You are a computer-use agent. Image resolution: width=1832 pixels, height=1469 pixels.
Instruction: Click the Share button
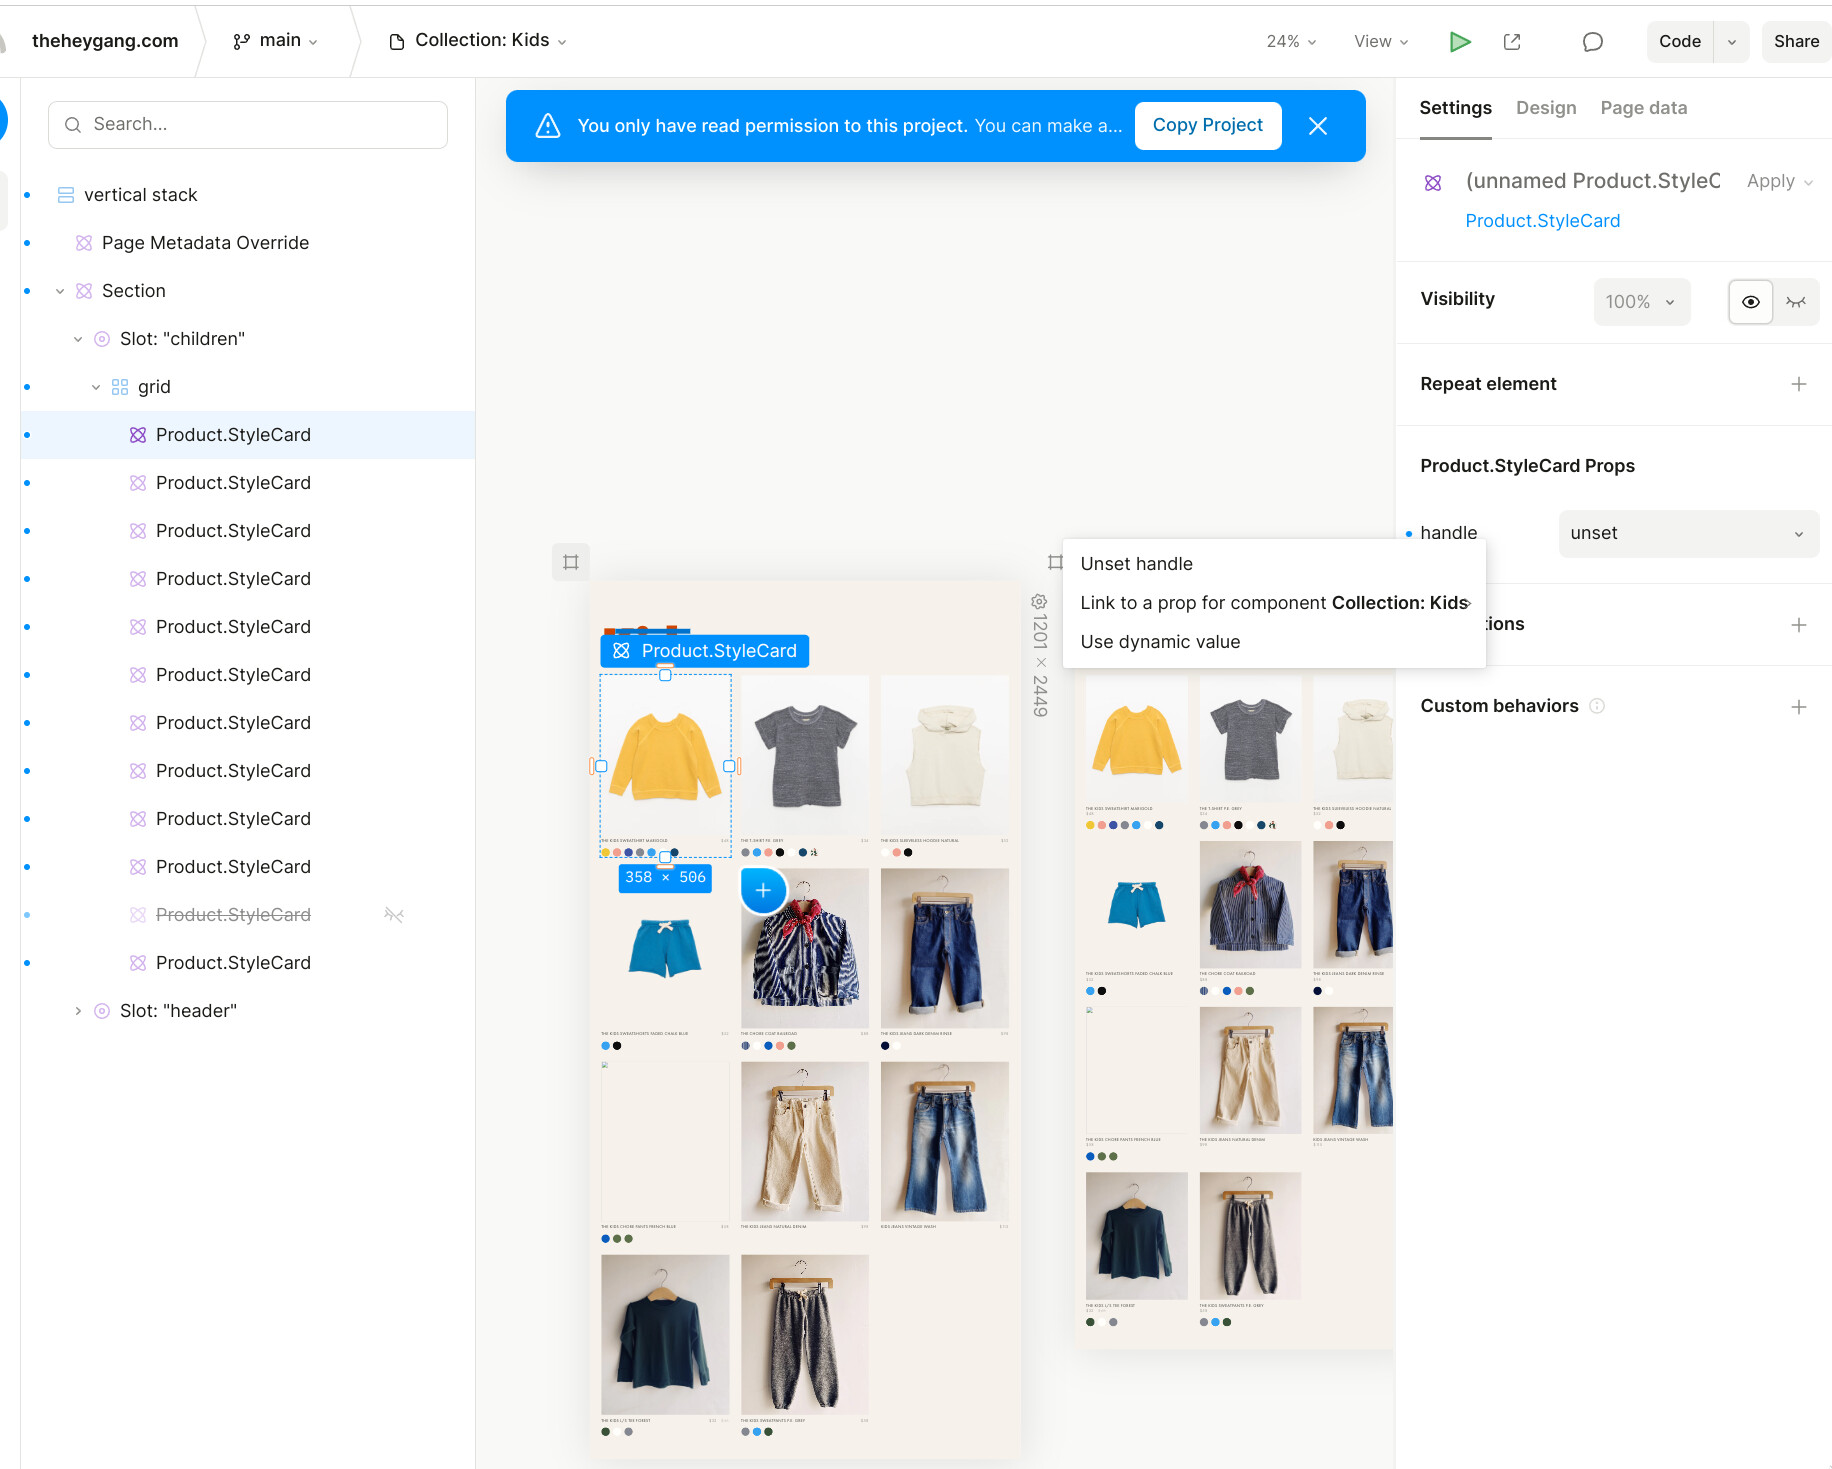click(1796, 41)
